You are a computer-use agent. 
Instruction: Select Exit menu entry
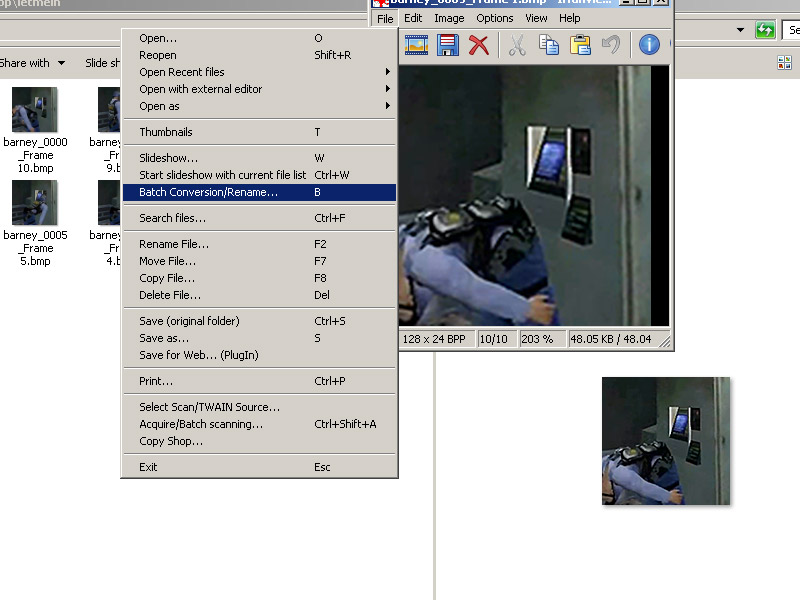coord(259,467)
